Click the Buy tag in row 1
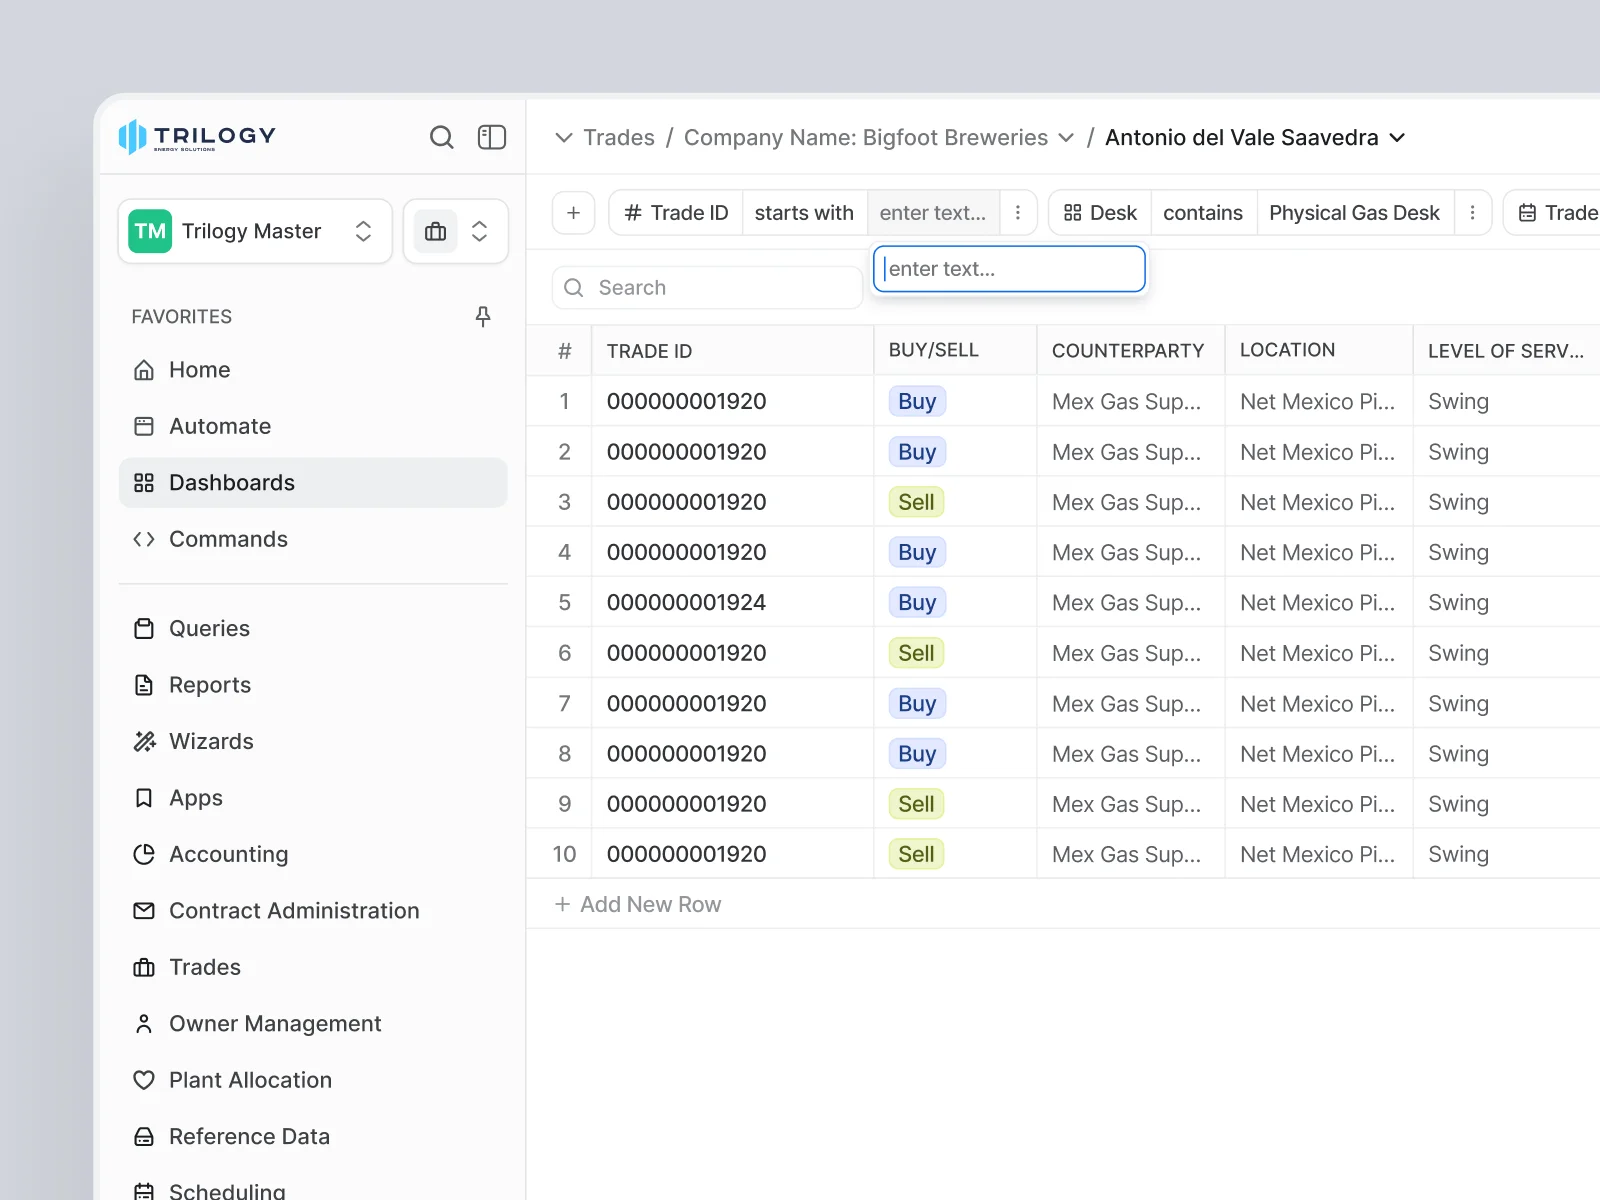 (x=917, y=402)
